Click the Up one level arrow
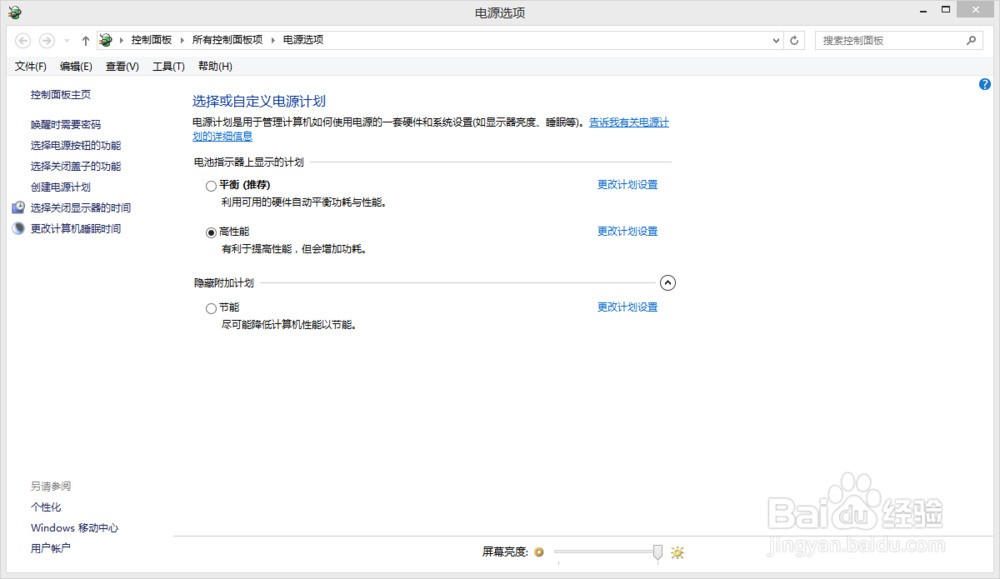This screenshot has height=579, width=1000. point(85,40)
